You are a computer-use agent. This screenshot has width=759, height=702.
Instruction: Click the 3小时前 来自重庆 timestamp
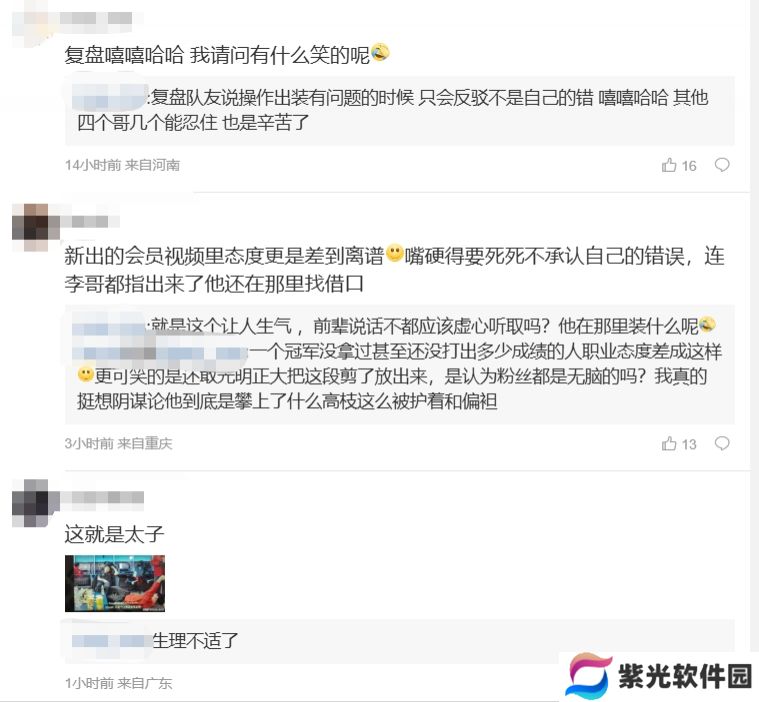pos(119,443)
